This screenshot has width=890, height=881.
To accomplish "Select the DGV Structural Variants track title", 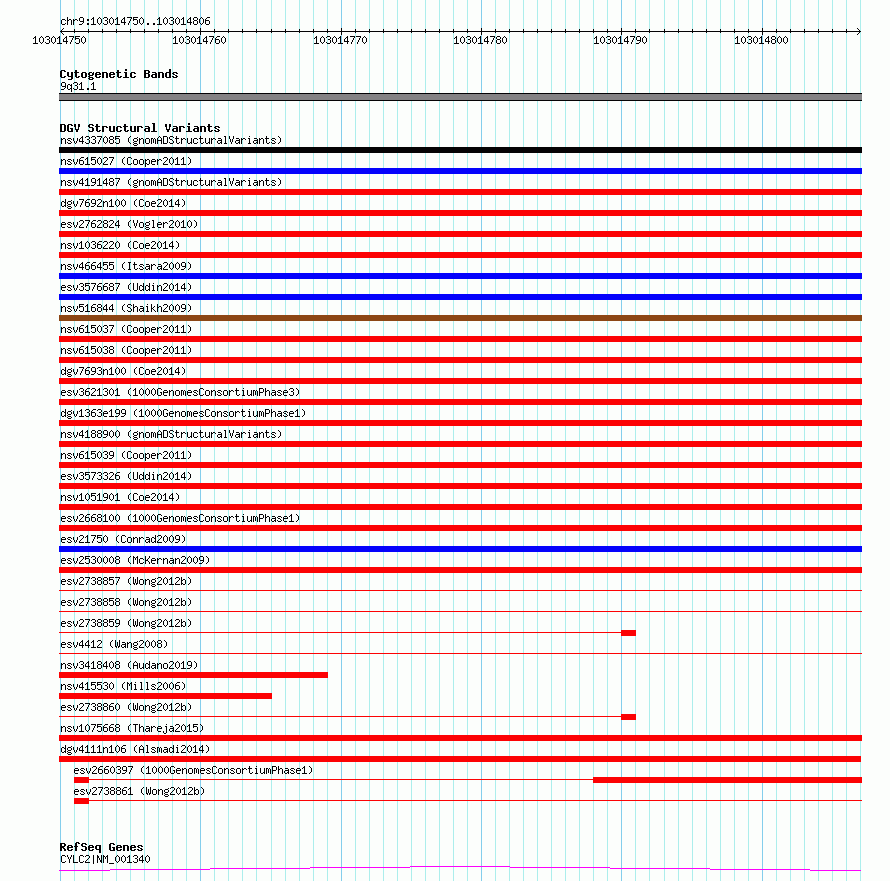I will (140, 128).
